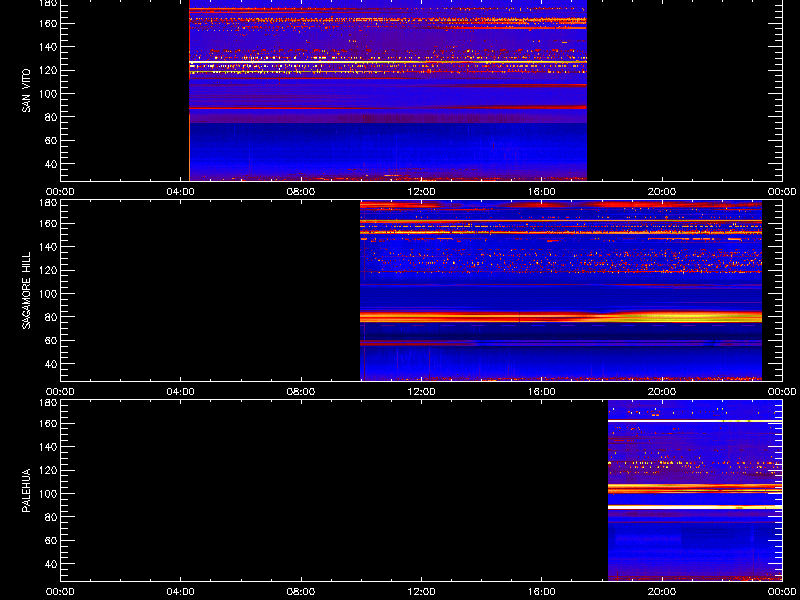Click 20:00 time label under San Vito plot
This screenshot has height=600, width=800.
[662, 192]
